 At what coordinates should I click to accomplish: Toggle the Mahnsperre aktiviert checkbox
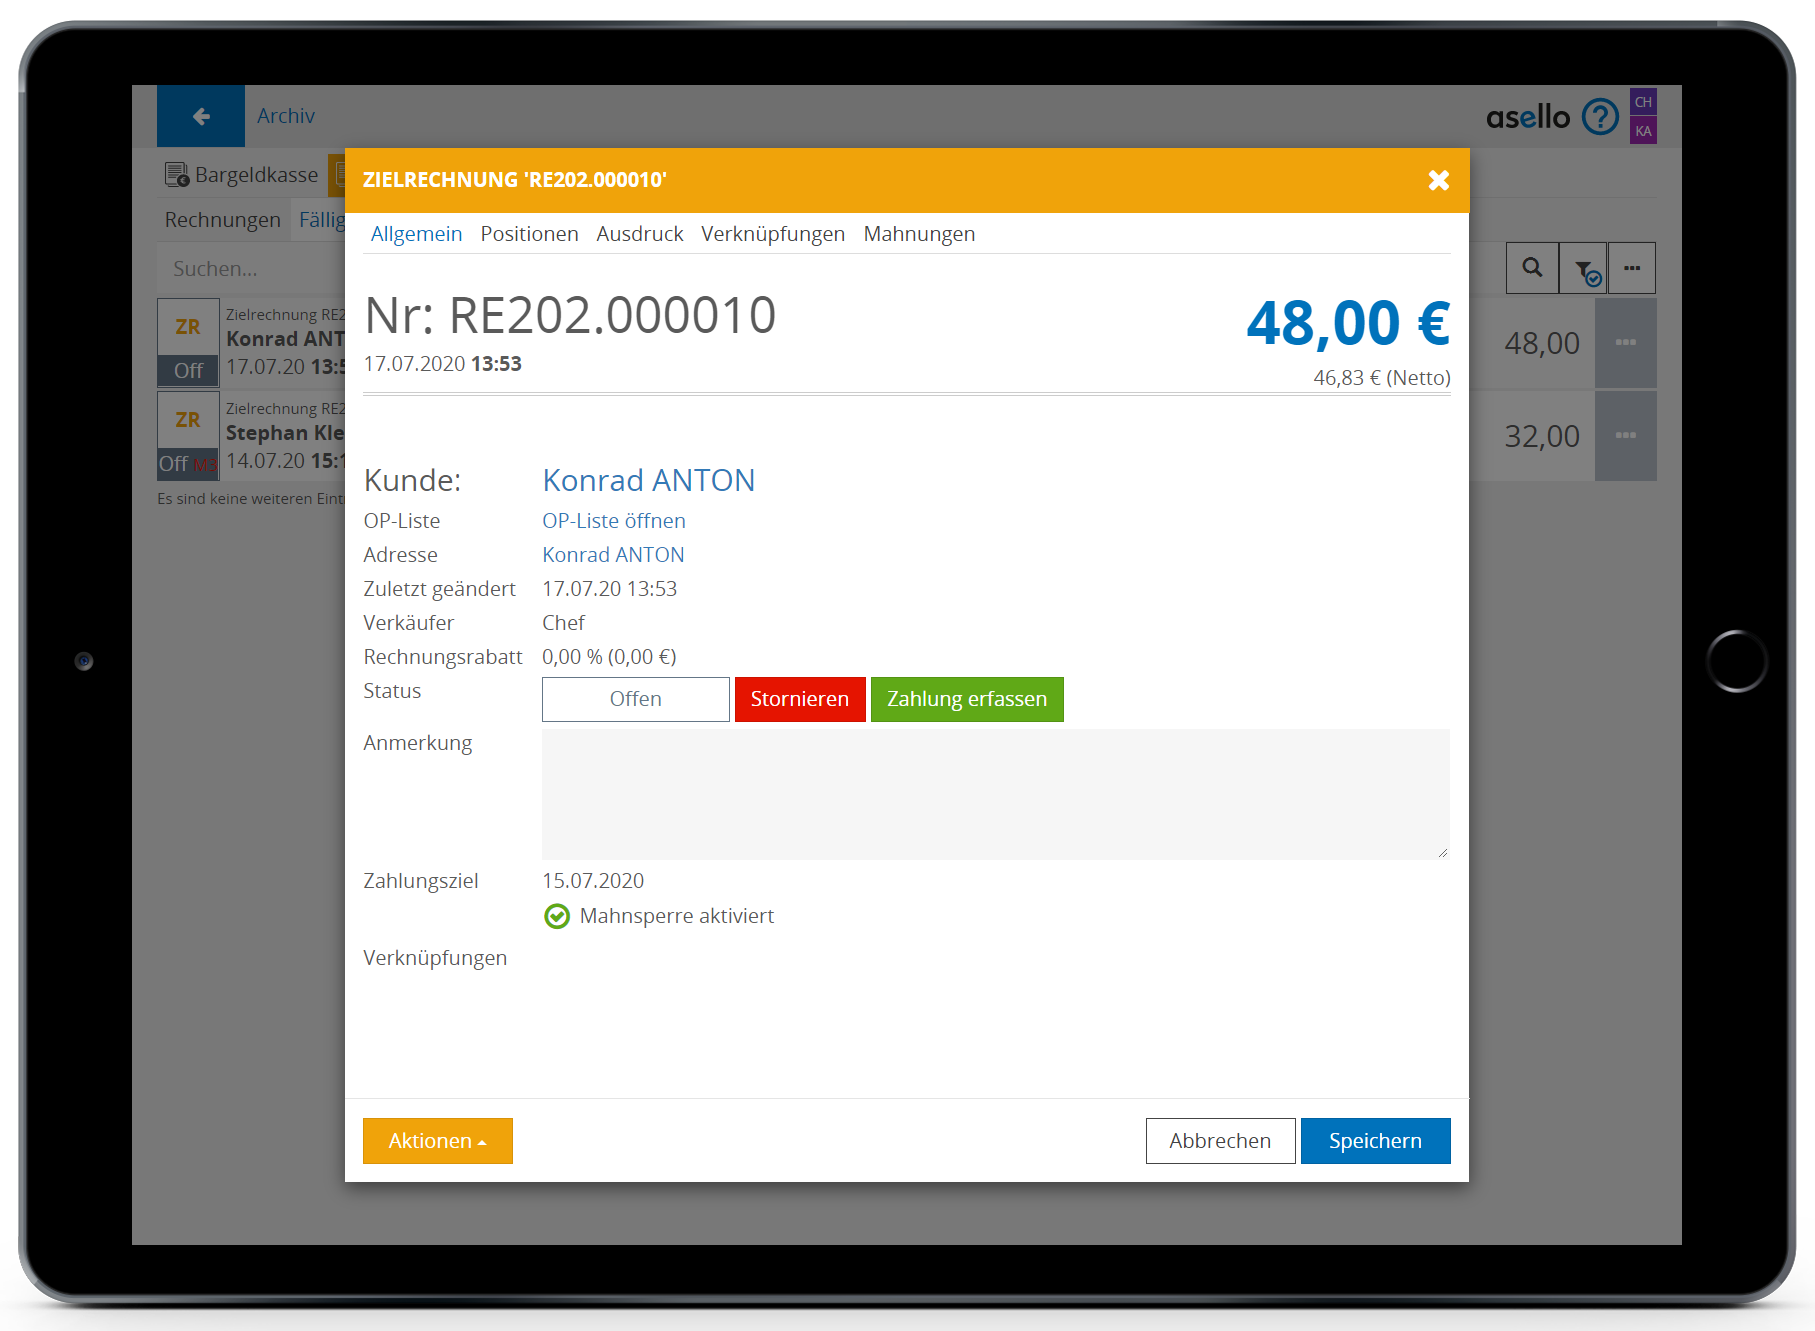(x=557, y=916)
